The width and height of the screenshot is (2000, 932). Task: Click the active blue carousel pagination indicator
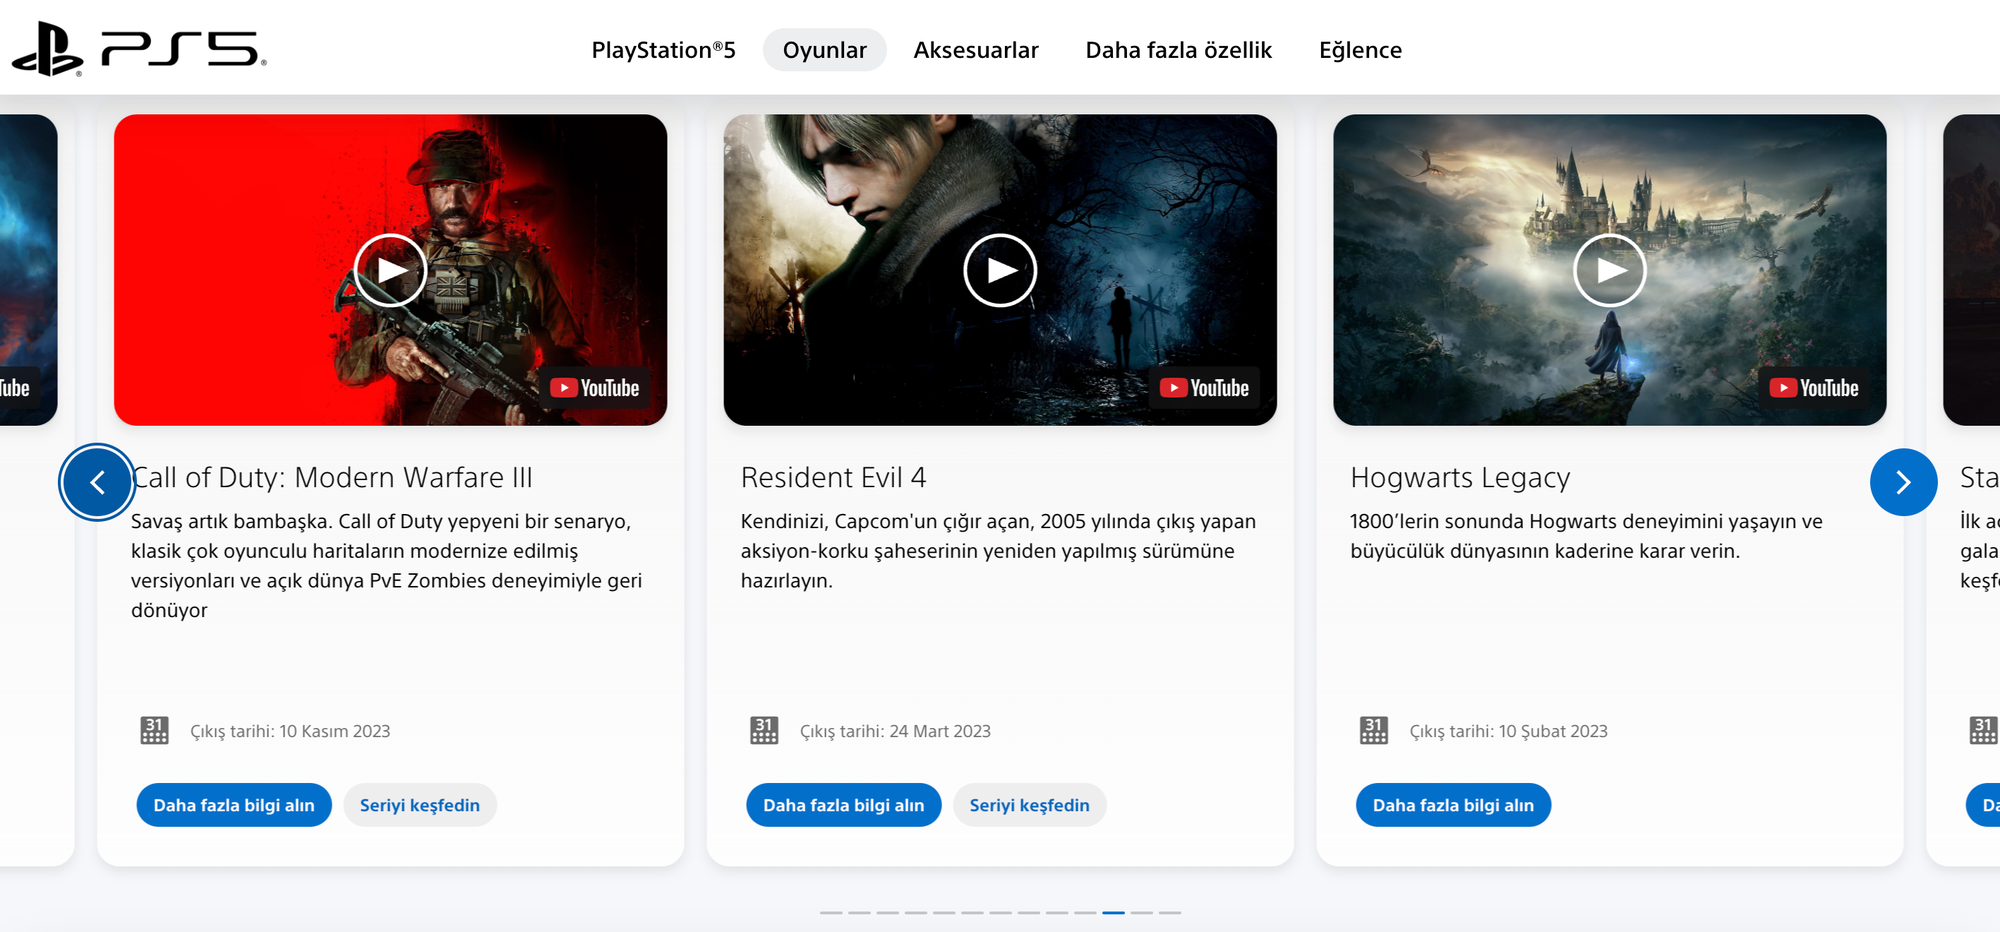[x=1114, y=912]
